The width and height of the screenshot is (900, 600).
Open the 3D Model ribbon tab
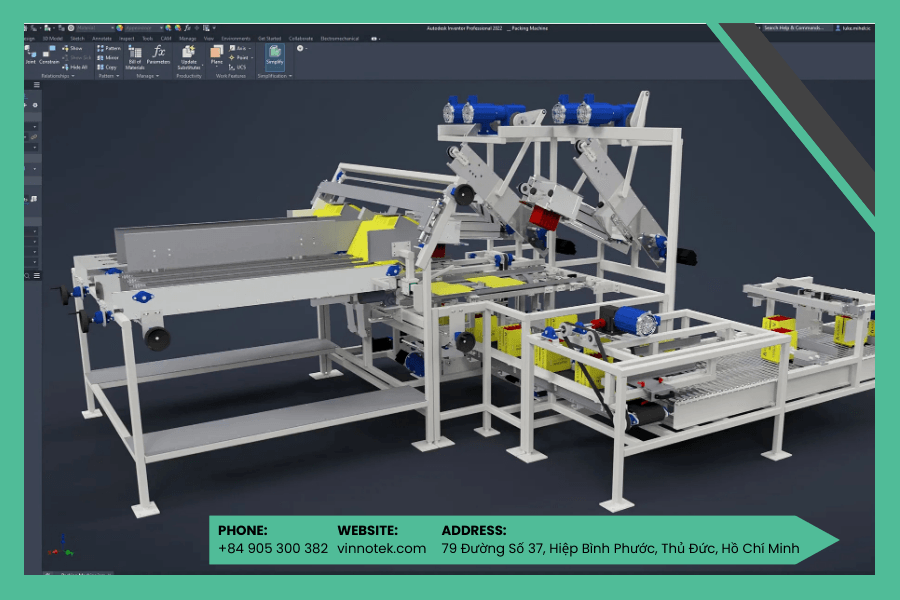pos(53,38)
